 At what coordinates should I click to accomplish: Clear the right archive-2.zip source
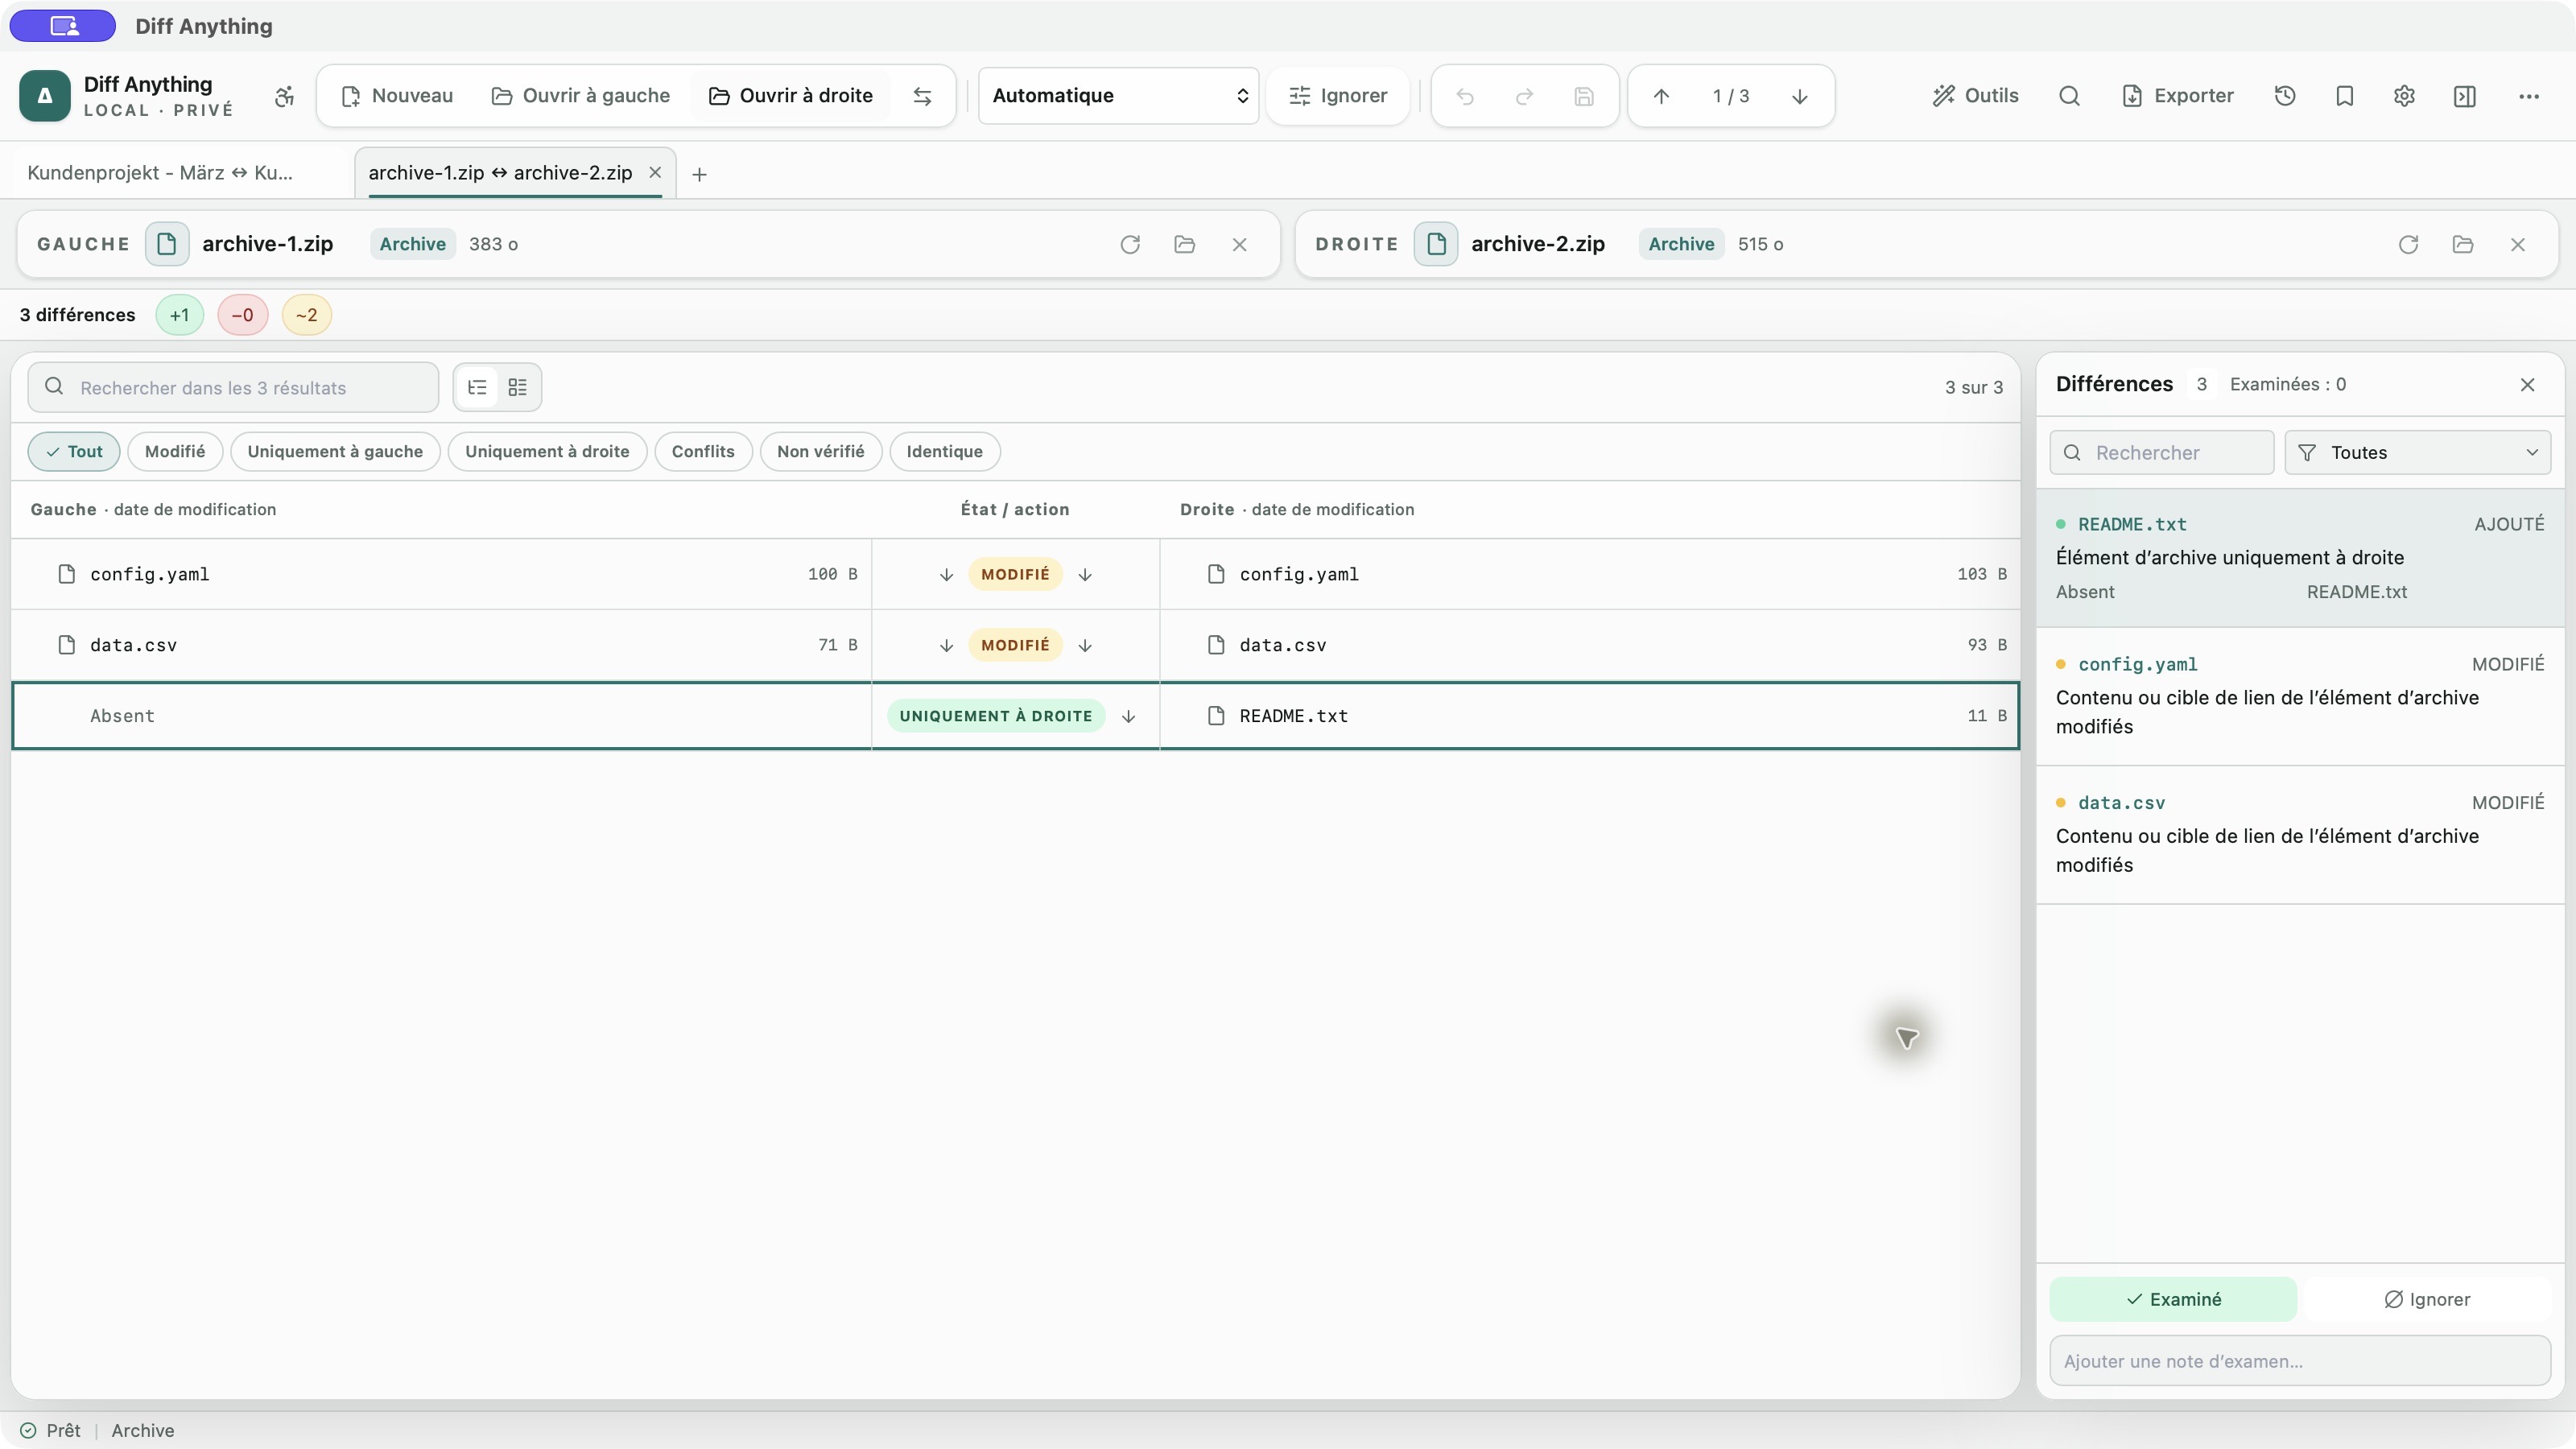tap(2518, 244)
